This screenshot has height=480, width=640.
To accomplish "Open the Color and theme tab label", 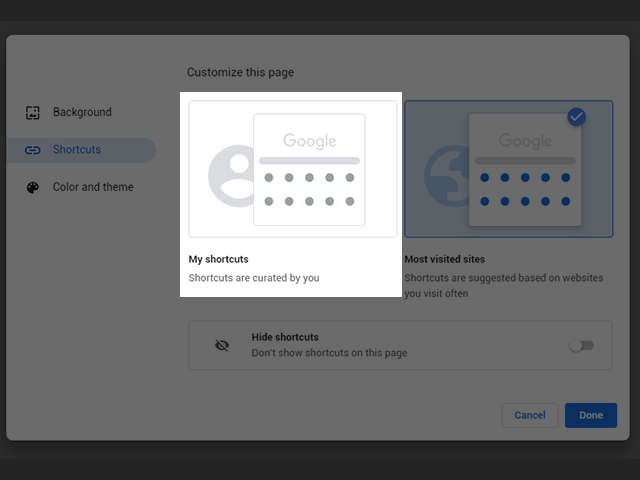I will (93, 187).
